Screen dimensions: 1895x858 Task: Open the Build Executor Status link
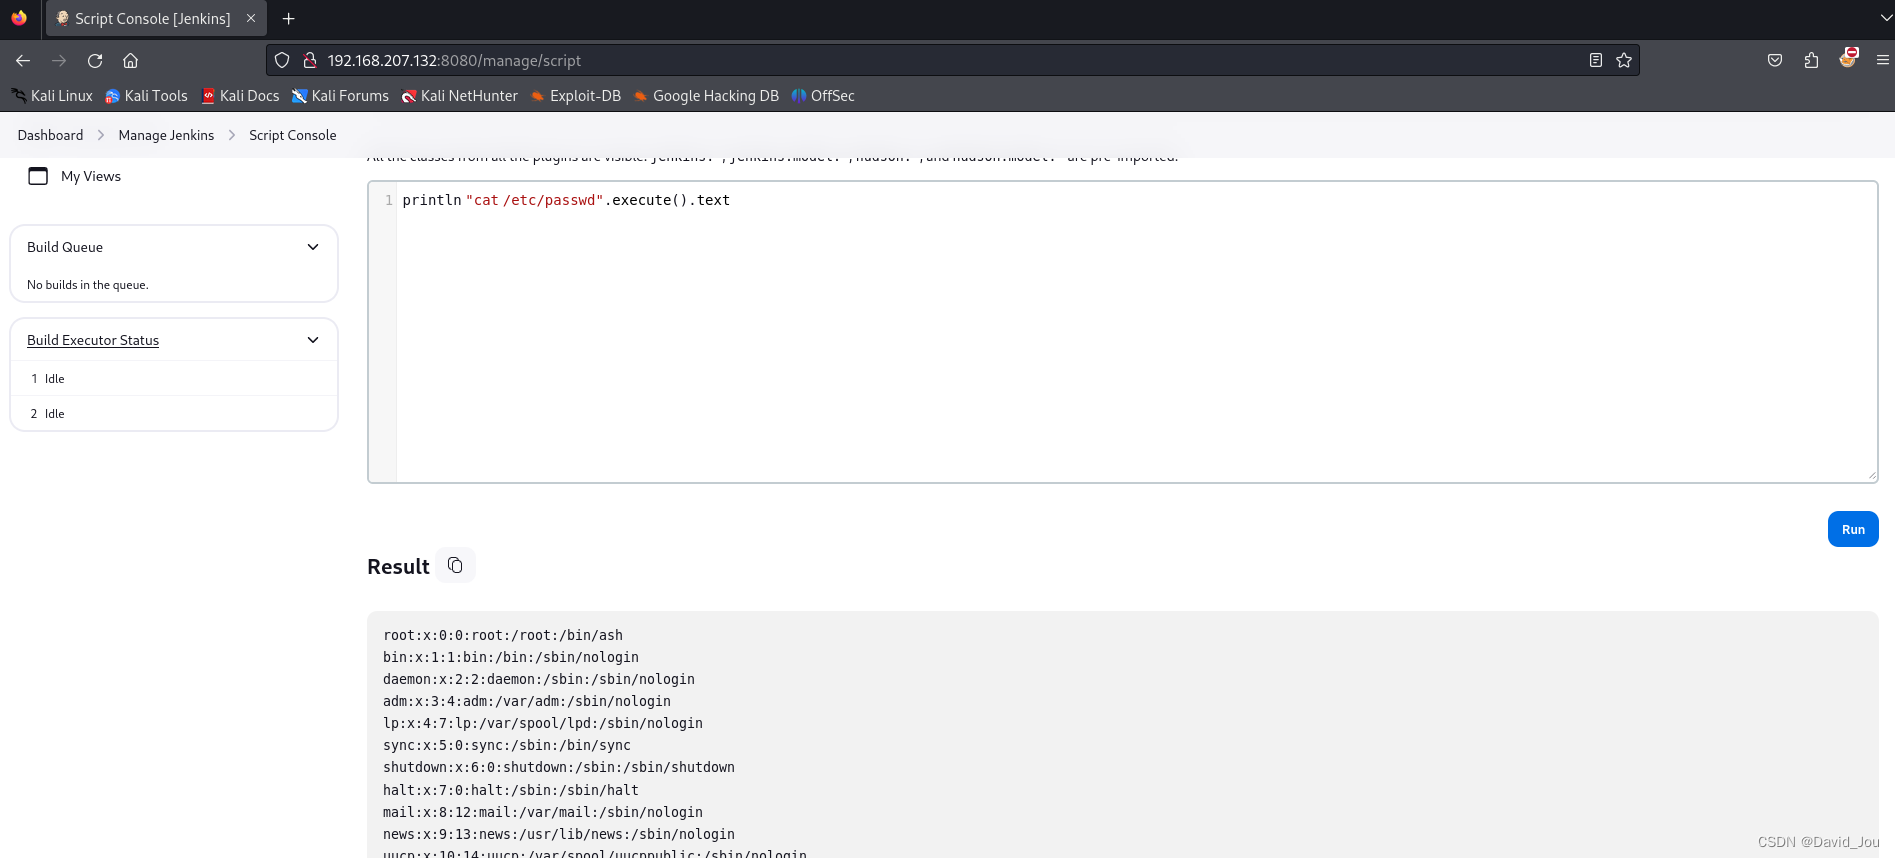[93, 340]
